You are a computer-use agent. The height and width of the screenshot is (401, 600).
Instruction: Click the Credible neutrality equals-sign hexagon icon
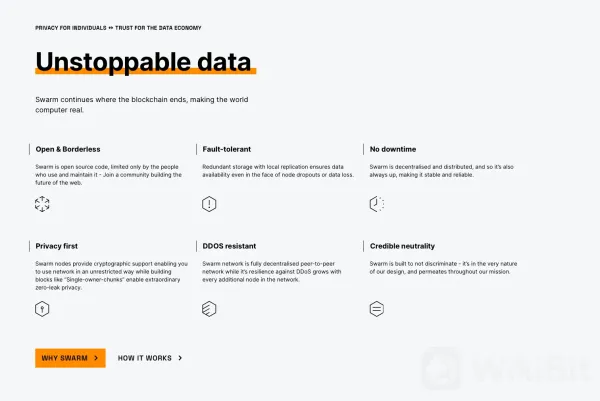[x=377, y=309]
